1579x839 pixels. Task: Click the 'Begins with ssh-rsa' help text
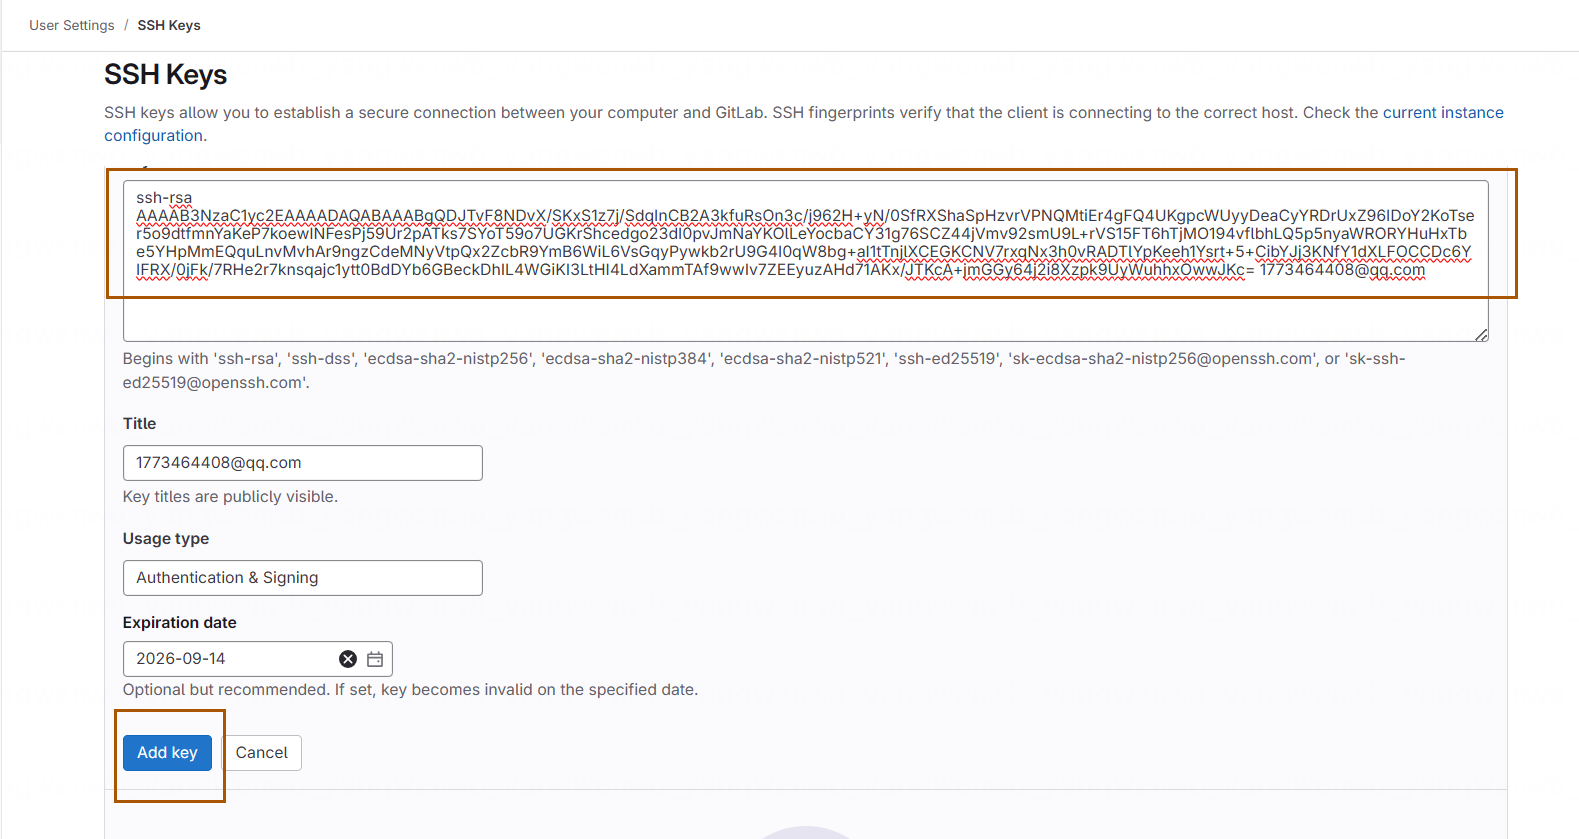point(764,371)
